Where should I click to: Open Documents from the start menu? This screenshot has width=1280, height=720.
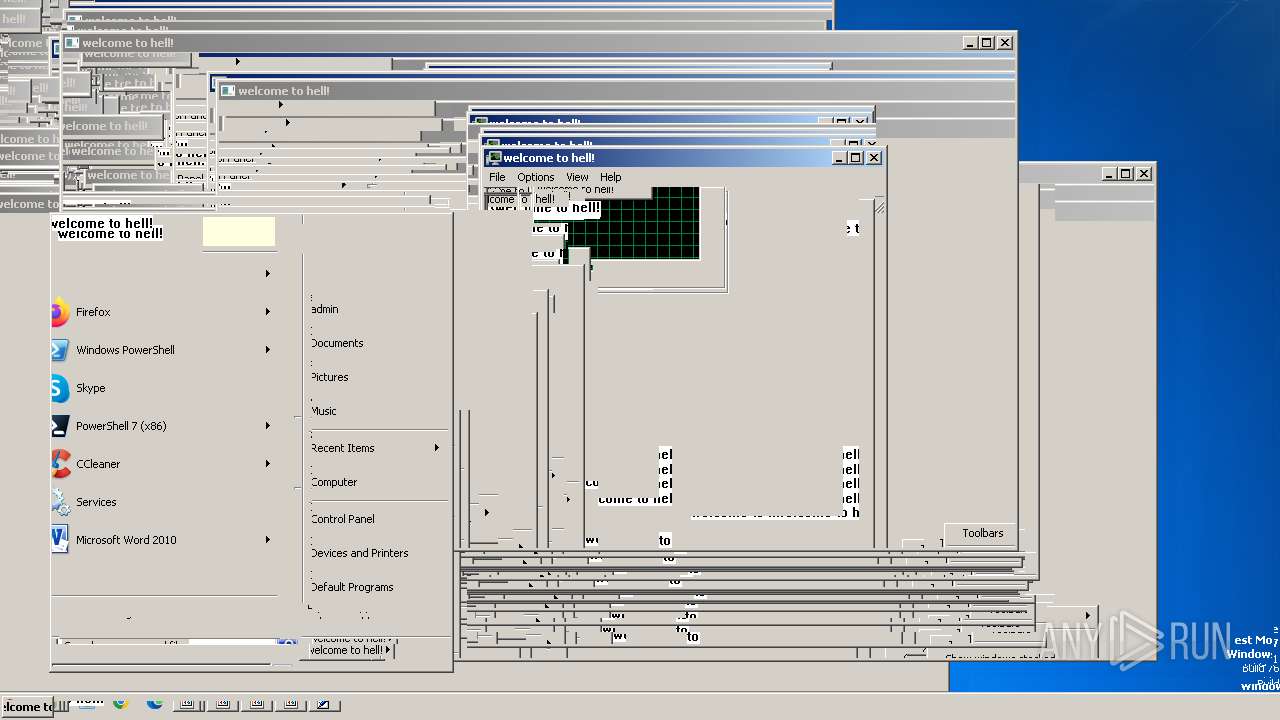[x=337, y=343]
